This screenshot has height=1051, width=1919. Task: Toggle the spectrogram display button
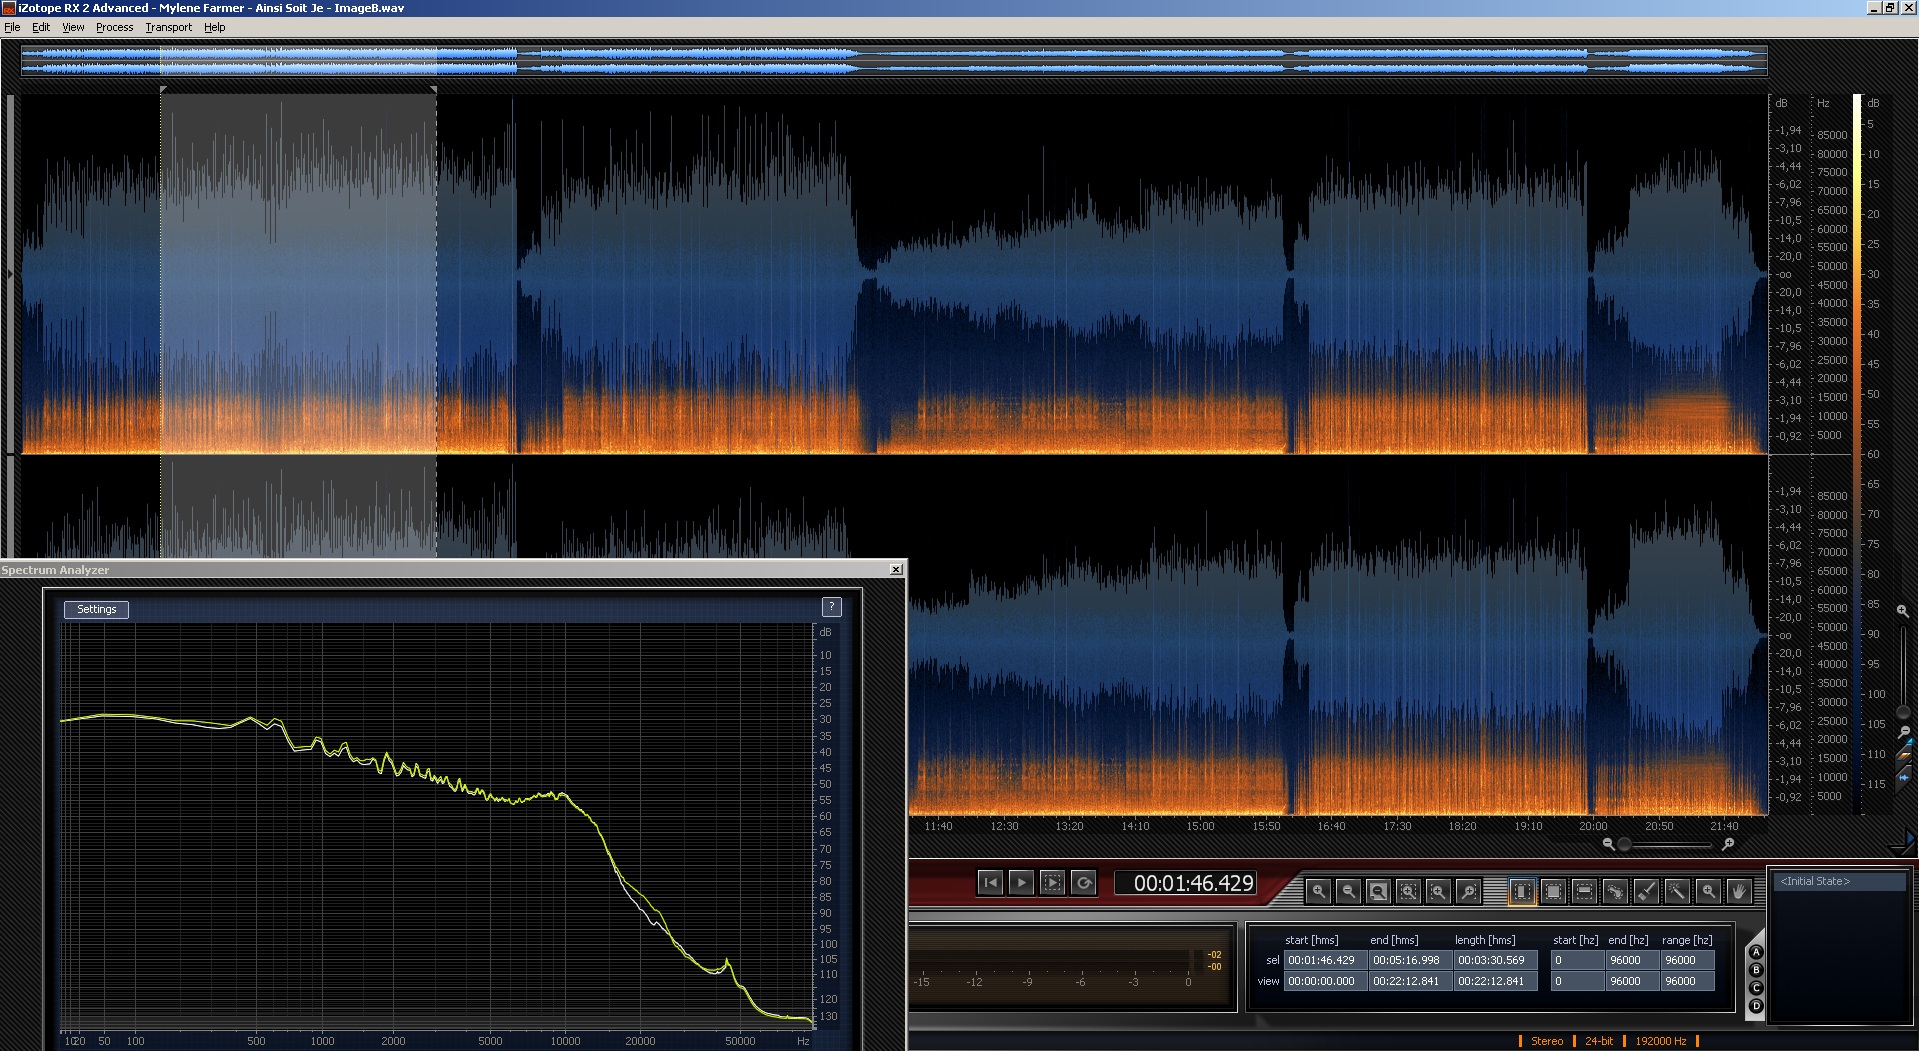[1904, 759]
